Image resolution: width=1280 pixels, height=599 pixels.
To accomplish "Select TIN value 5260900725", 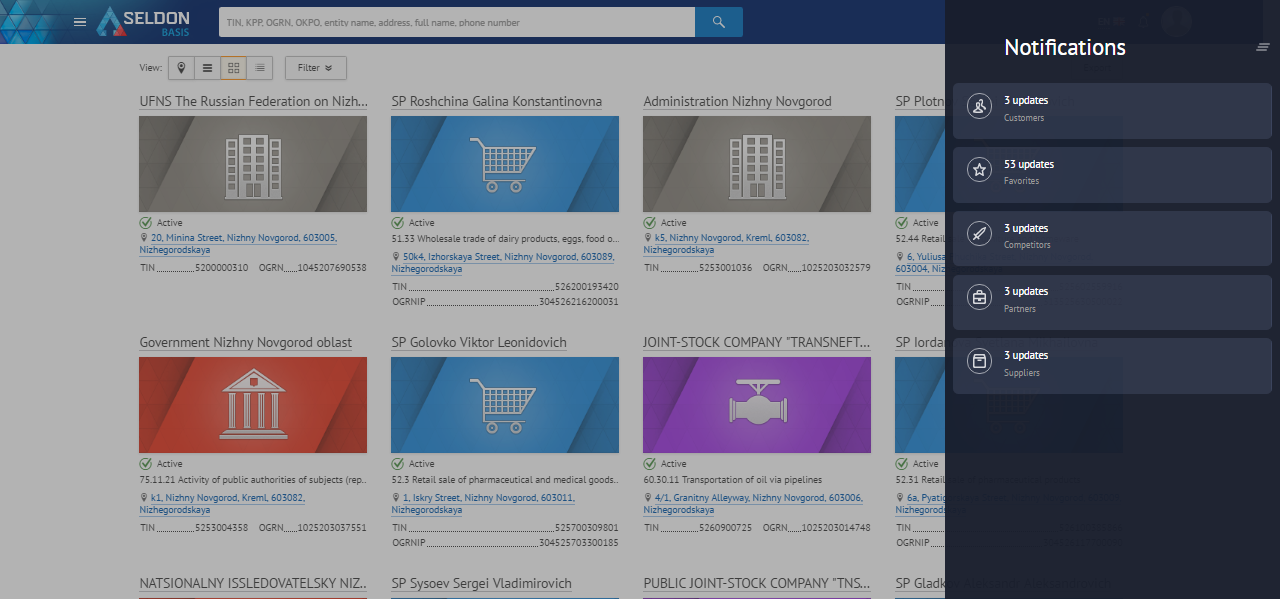I will click(x=726, y=528).
